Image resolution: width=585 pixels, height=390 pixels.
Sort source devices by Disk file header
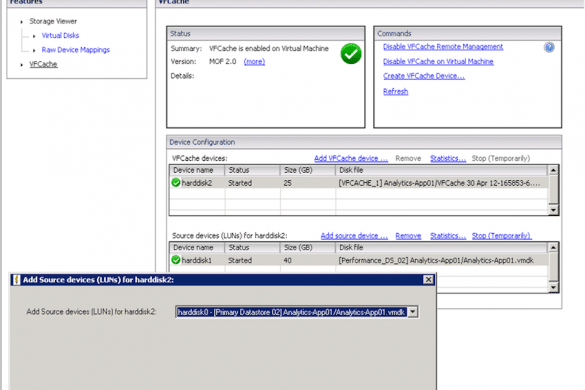441,247
